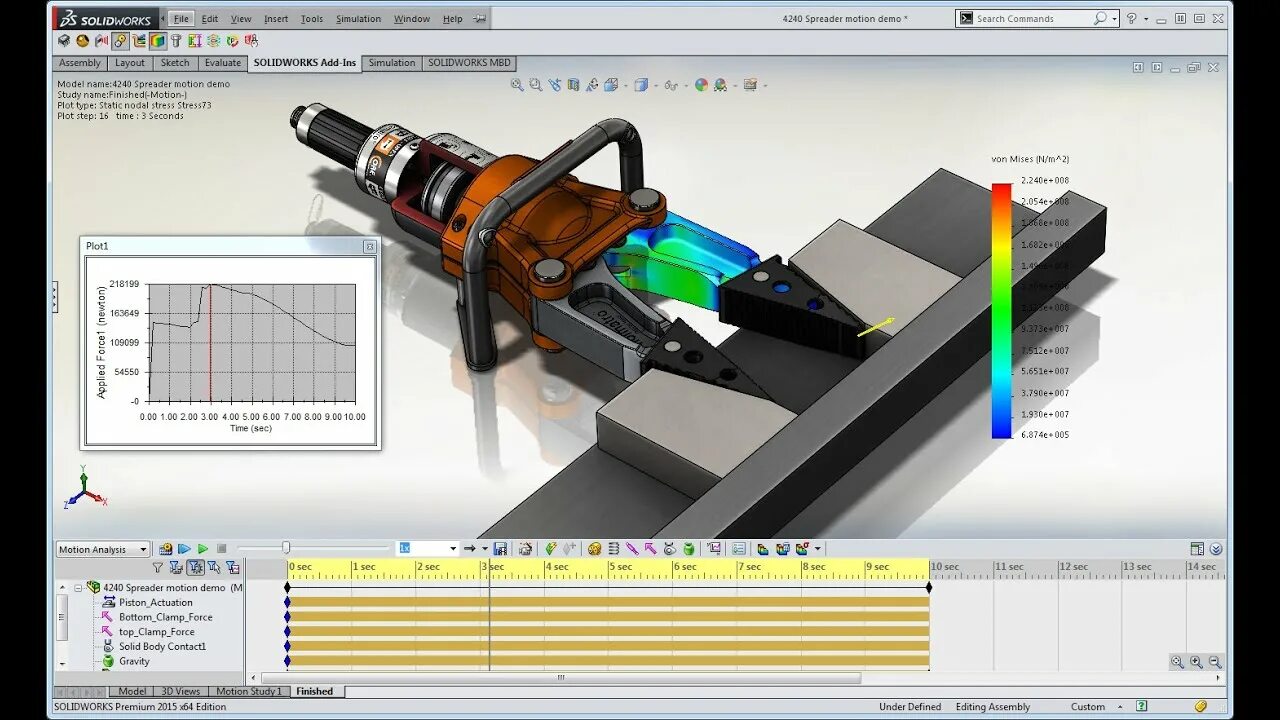Click the Spring icon in motion toolbar

(614, 549)
